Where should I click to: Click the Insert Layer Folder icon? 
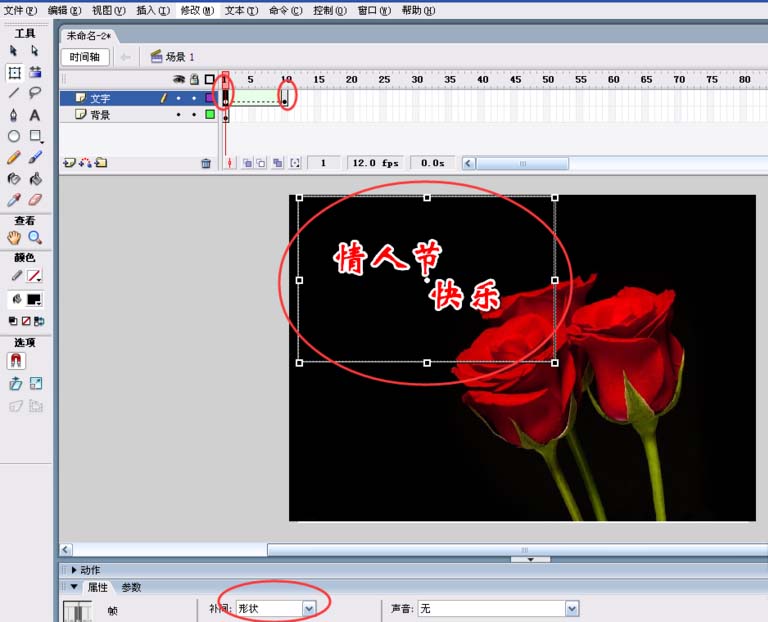point(101,163)
